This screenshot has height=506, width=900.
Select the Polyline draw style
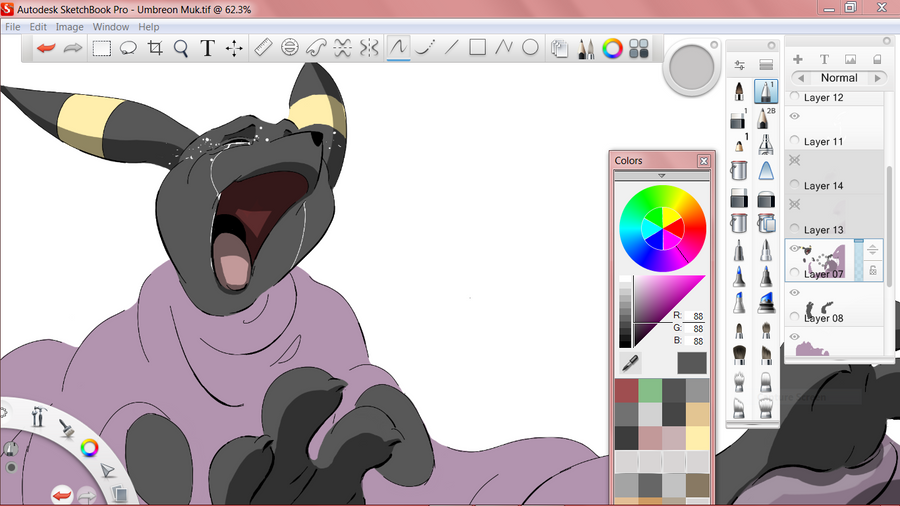pyautogui.click(x=504, y=47)
